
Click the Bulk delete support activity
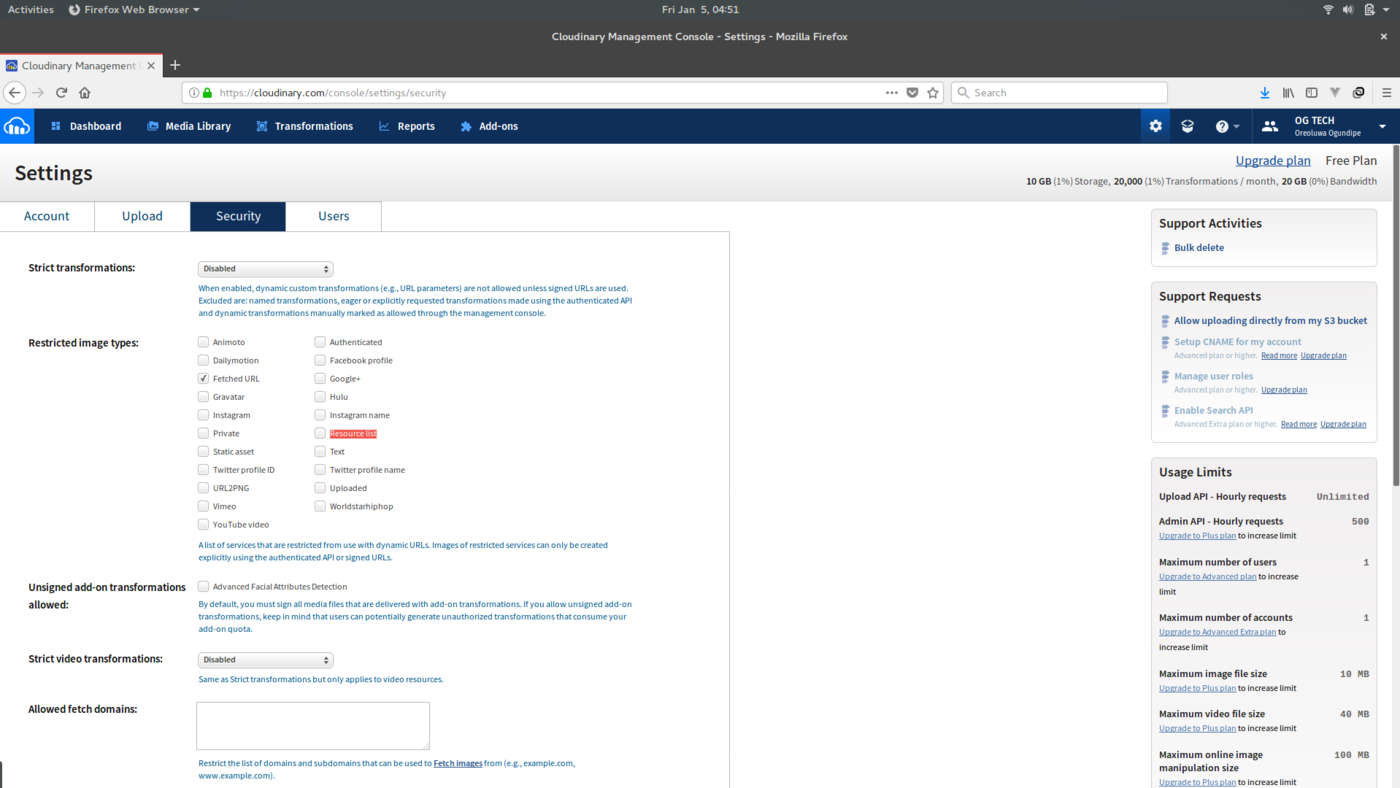(x=1198, y=247)
